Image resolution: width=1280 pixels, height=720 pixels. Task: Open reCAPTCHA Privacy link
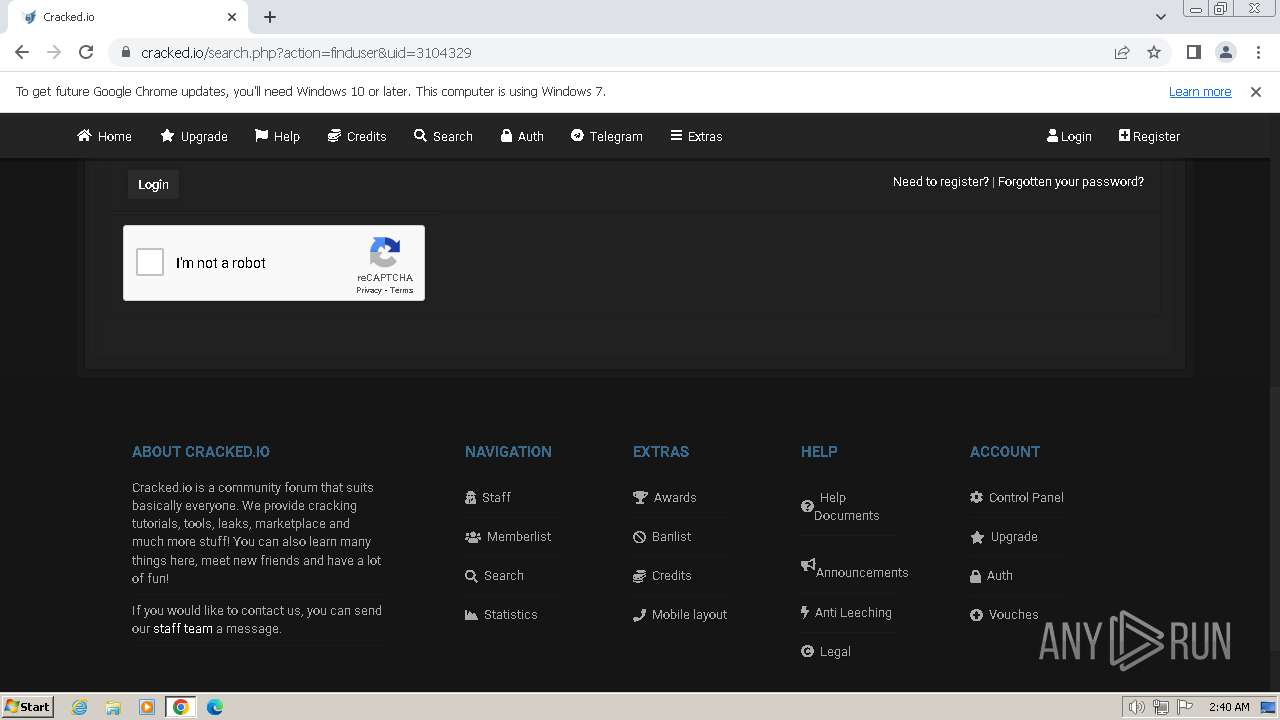coord(369,290)
